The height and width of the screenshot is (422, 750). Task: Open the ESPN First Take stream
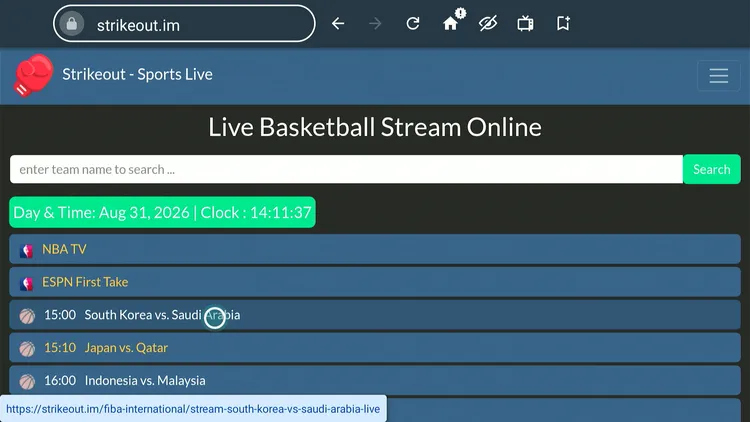[375, 282]
